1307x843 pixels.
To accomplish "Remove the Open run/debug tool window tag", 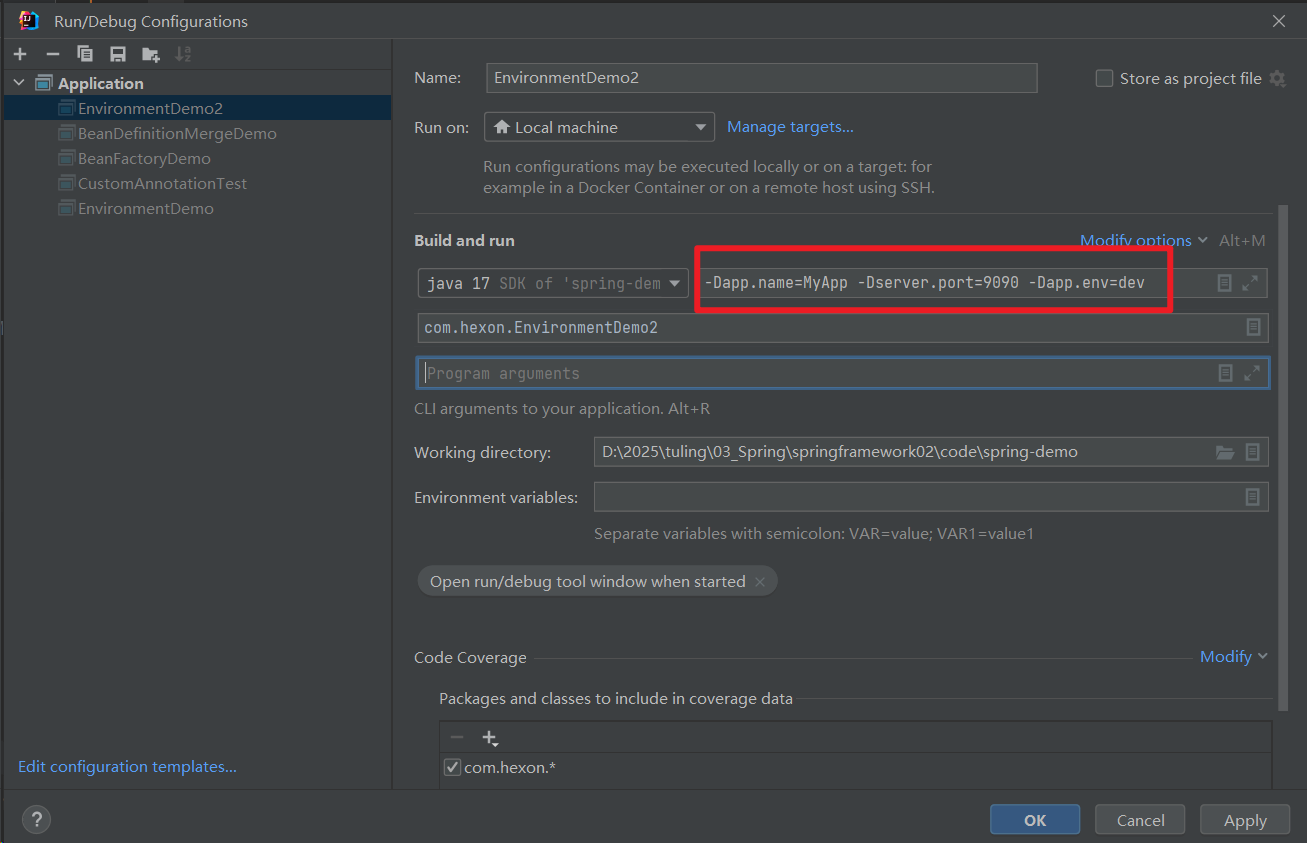I will [760, 582].
